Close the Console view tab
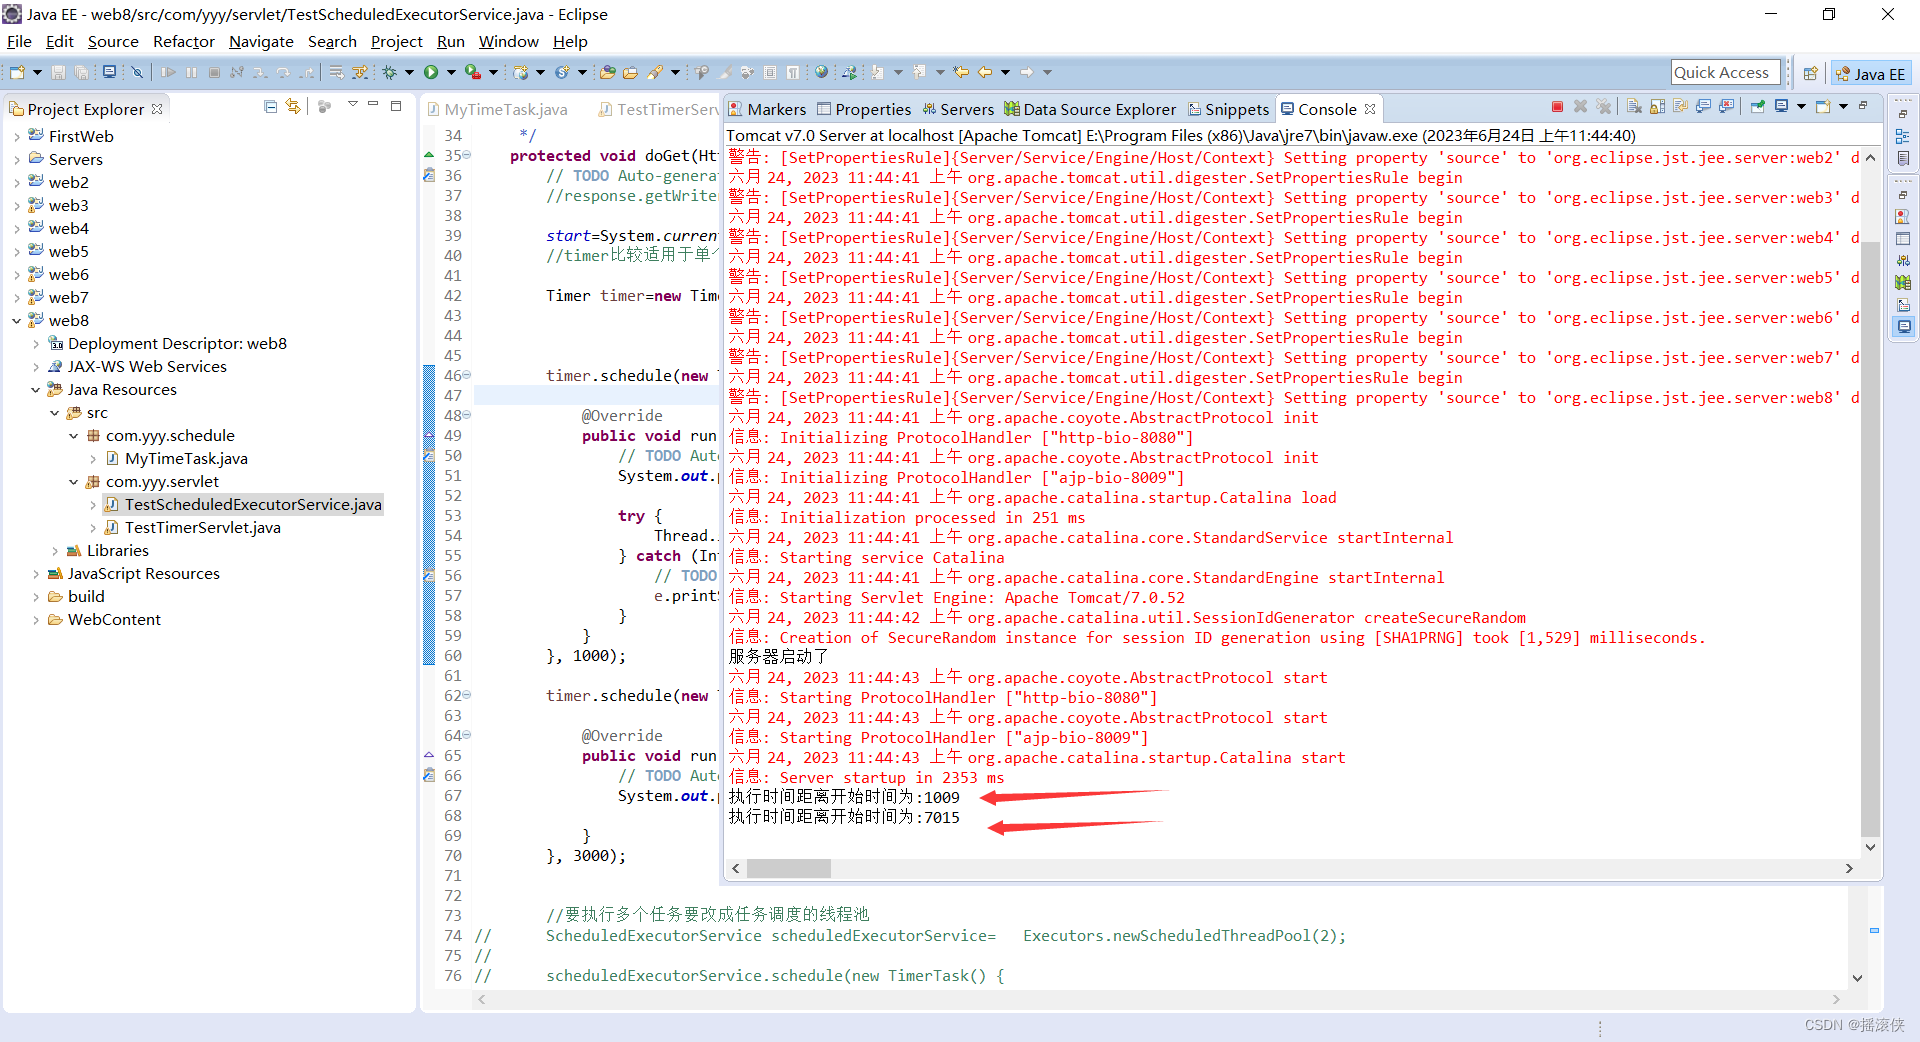Screen dimensions: 1920x1042 (x=1370, y=109)
